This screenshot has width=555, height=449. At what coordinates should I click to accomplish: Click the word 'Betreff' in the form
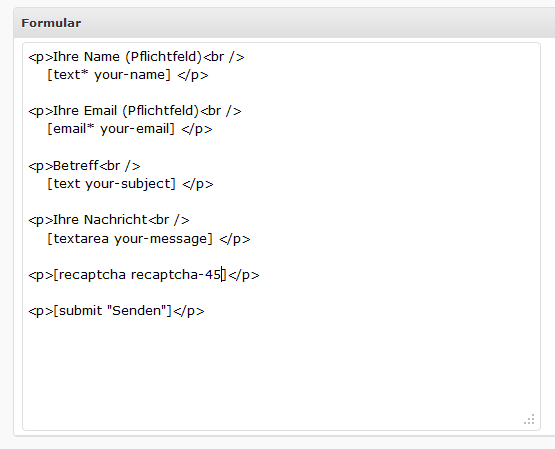76,166
